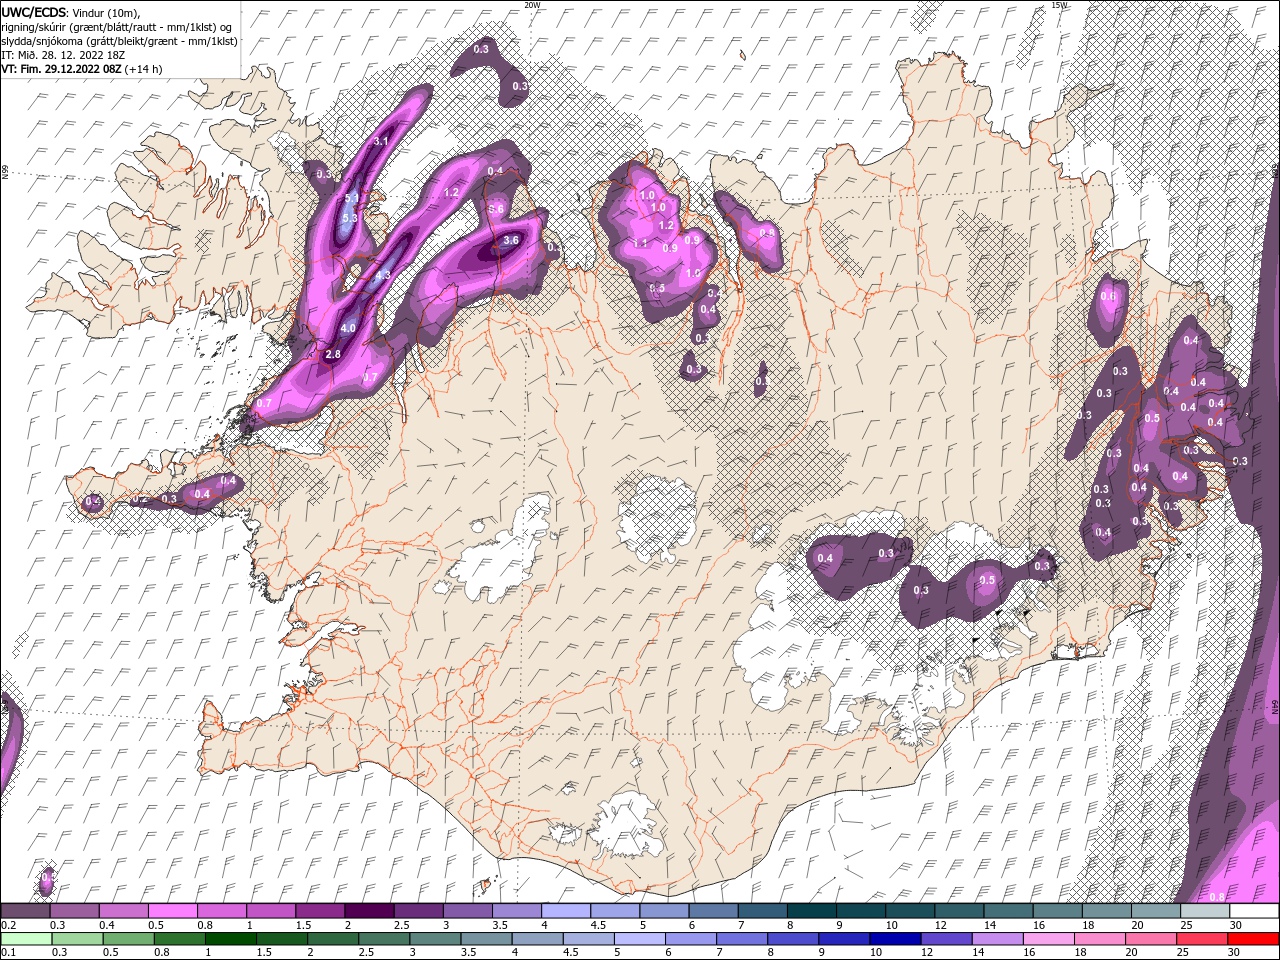Click the "0.8" value at bottom-right sea area
Viewport: 1280px width, 960px height.
click(1218, 896)
